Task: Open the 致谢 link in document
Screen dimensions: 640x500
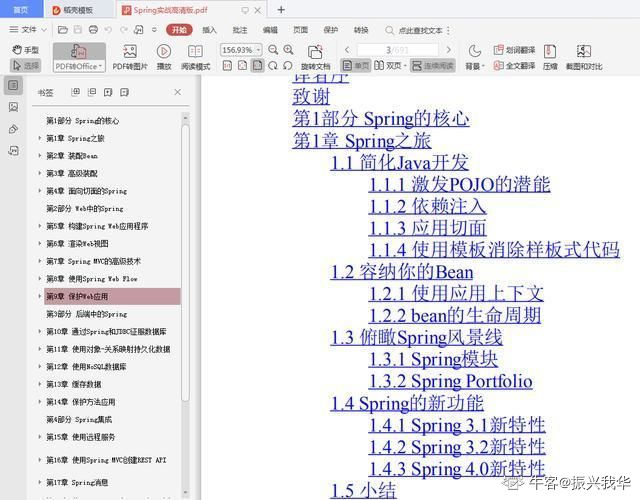Action: (x=311, y=97)
